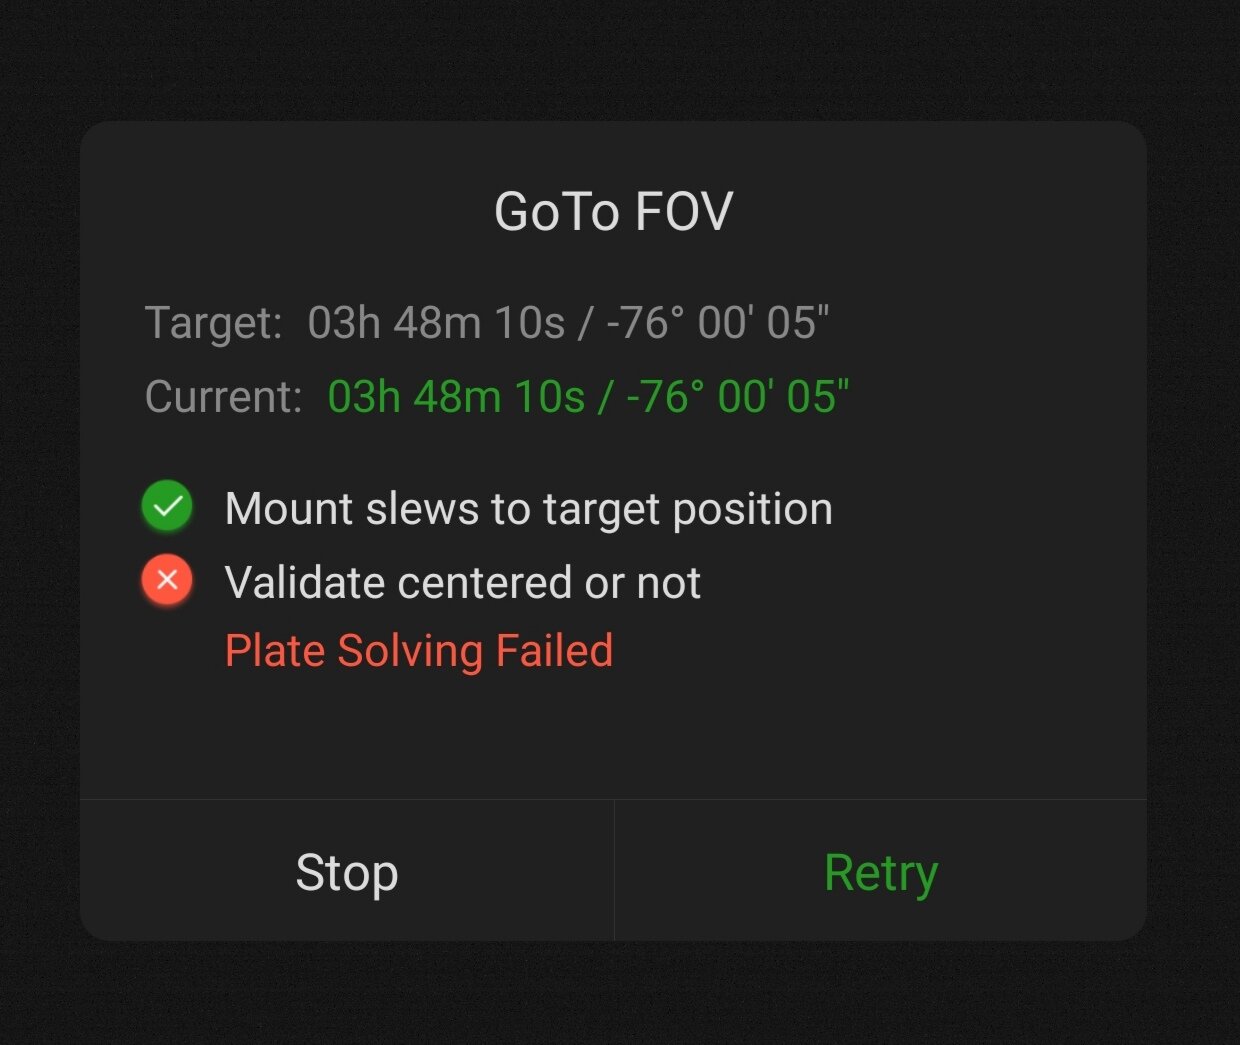Click the Plate Solving Failed error message
The height and width of the screenshot is (1045, 1240).
point(418,651)
